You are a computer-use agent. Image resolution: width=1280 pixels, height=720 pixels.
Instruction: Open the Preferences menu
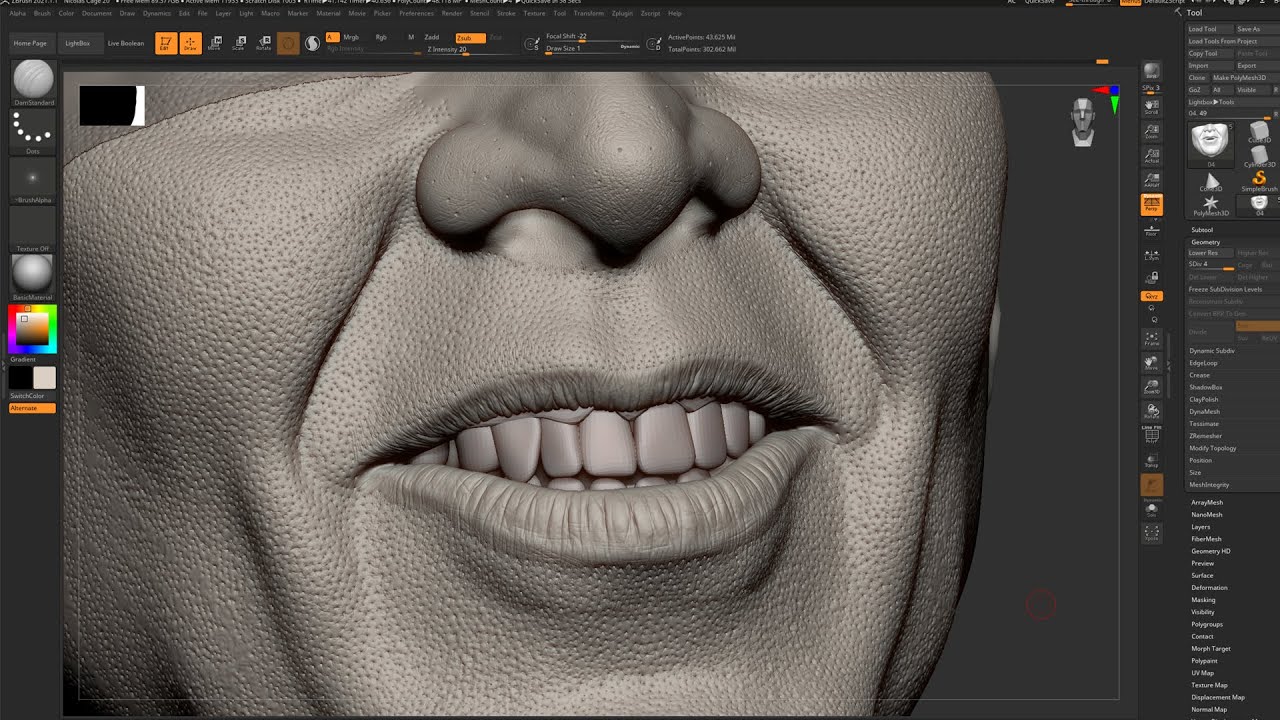[416, 13]
